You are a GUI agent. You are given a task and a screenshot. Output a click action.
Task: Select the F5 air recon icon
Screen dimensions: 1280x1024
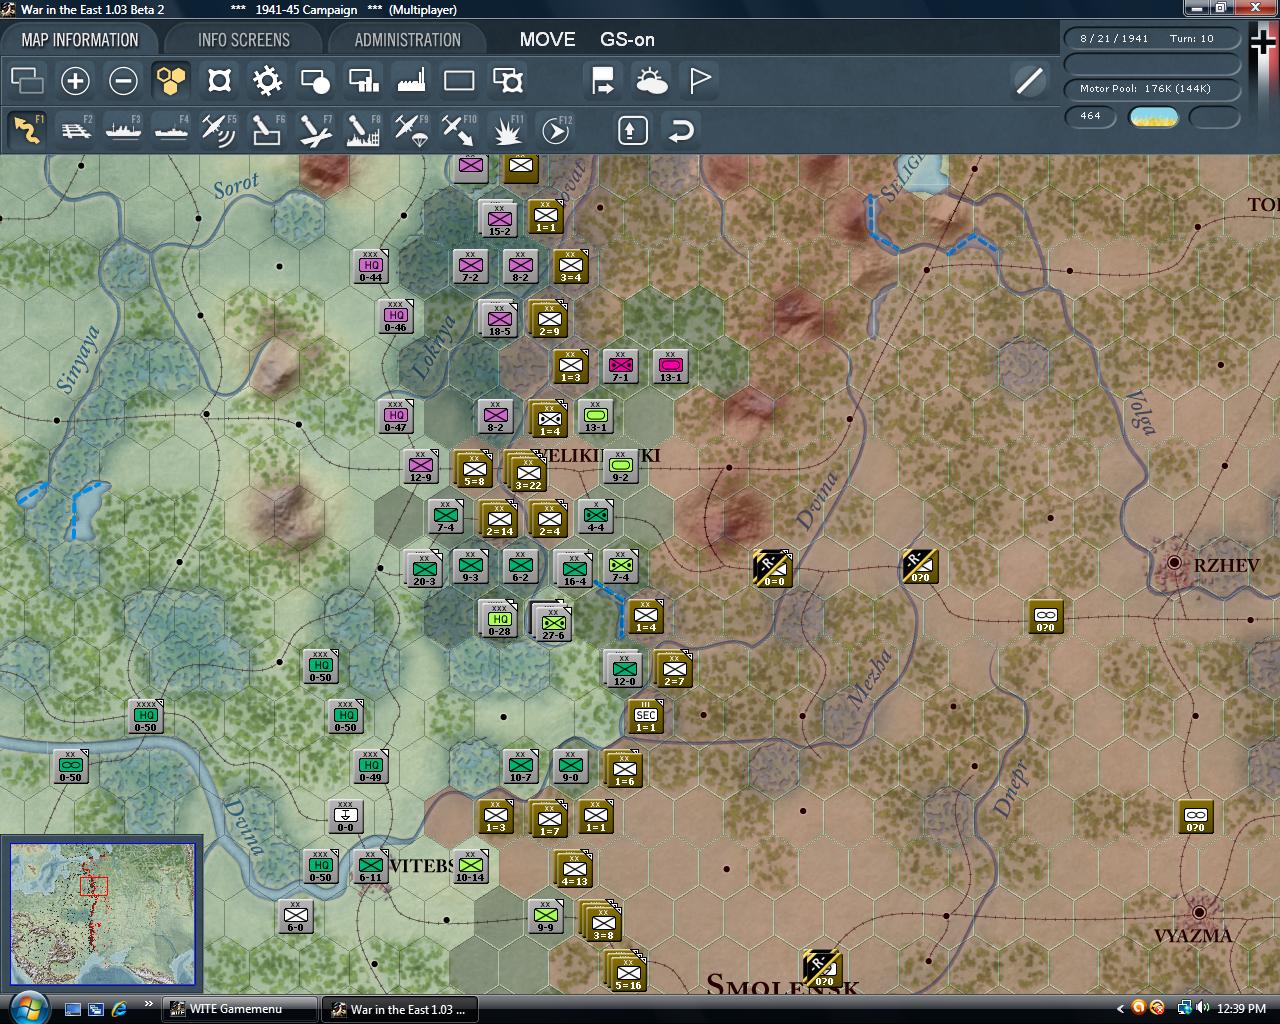click(219, 130)
